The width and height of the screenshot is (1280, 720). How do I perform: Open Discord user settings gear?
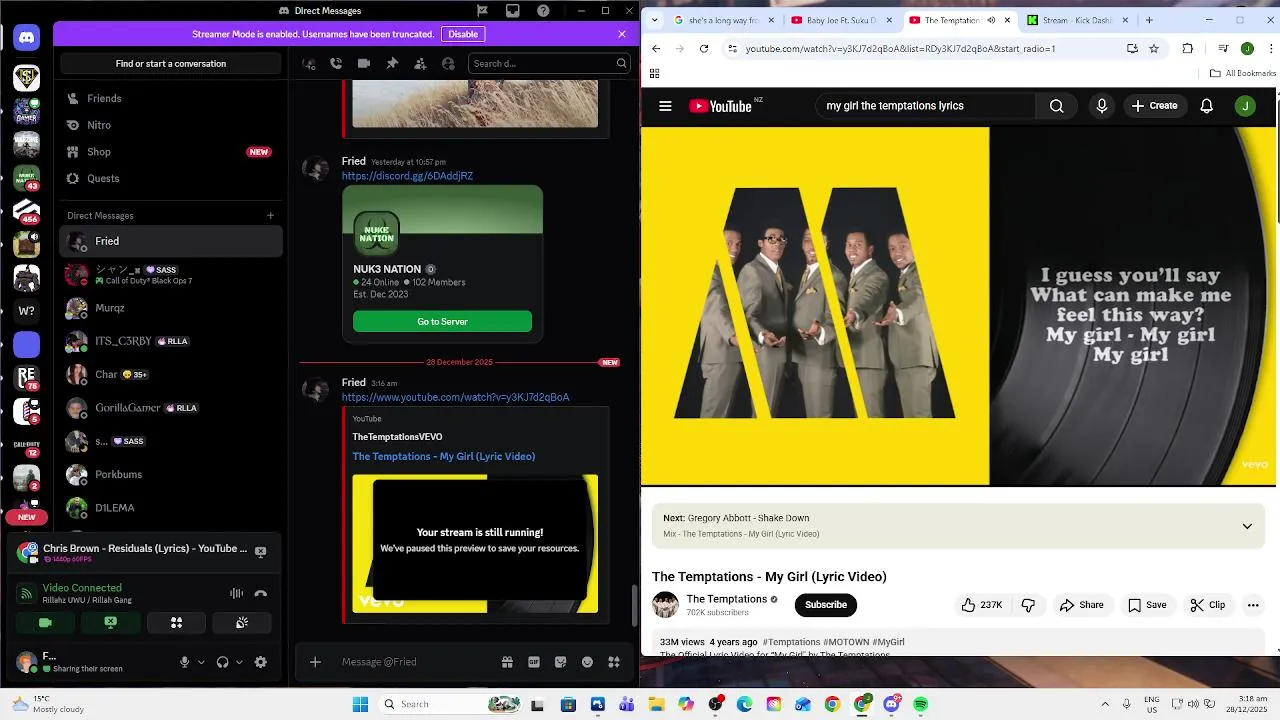coord(261,662)
